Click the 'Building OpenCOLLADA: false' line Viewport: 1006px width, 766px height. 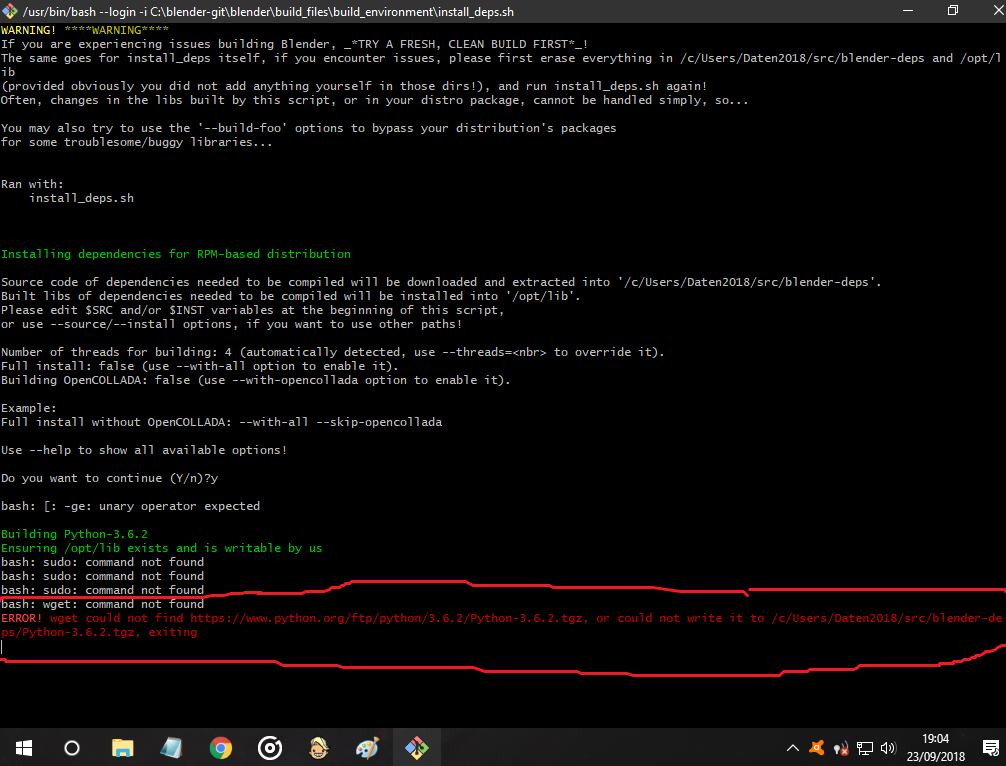pos(255,380)
